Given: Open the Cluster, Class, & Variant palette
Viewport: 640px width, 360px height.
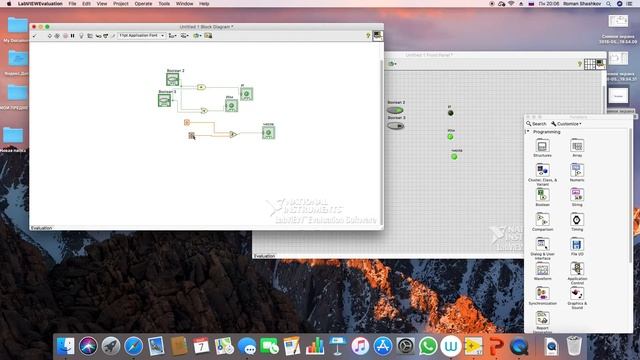Looking at the screenshot, I should pos(542,170).
